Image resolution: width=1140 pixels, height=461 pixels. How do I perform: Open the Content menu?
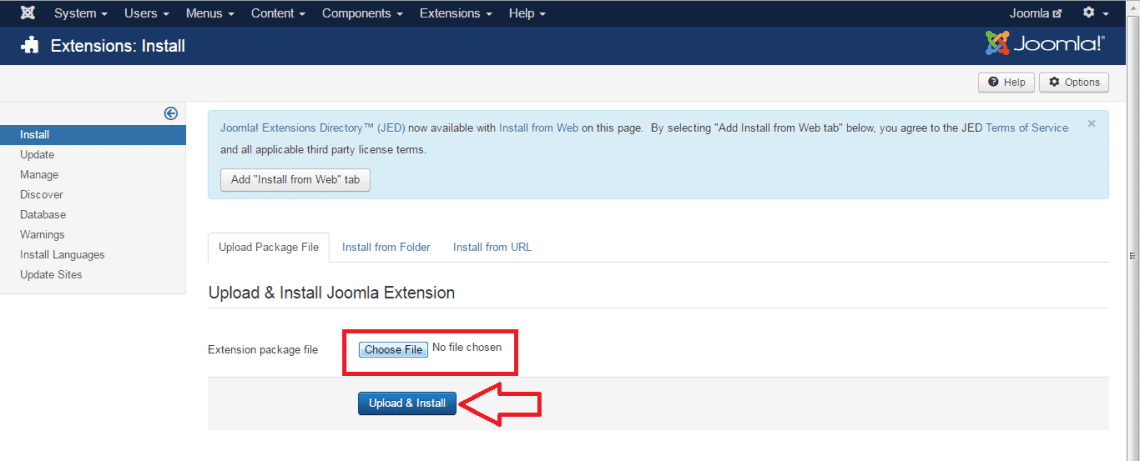pos(278,13)
